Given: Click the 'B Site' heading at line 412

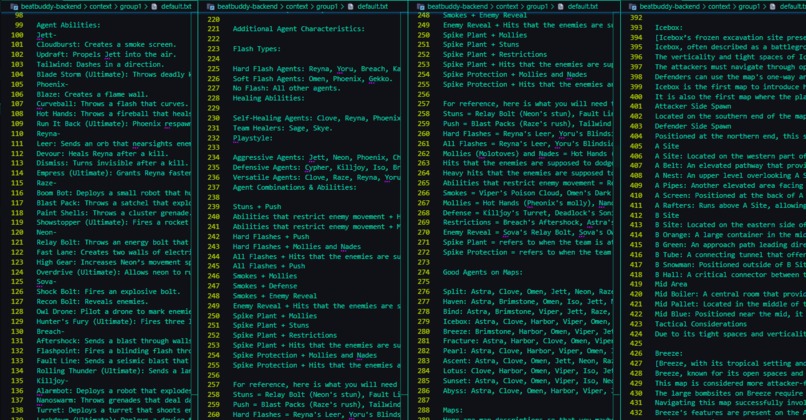Looking at the screenshot, I should [x=667, y=215].
